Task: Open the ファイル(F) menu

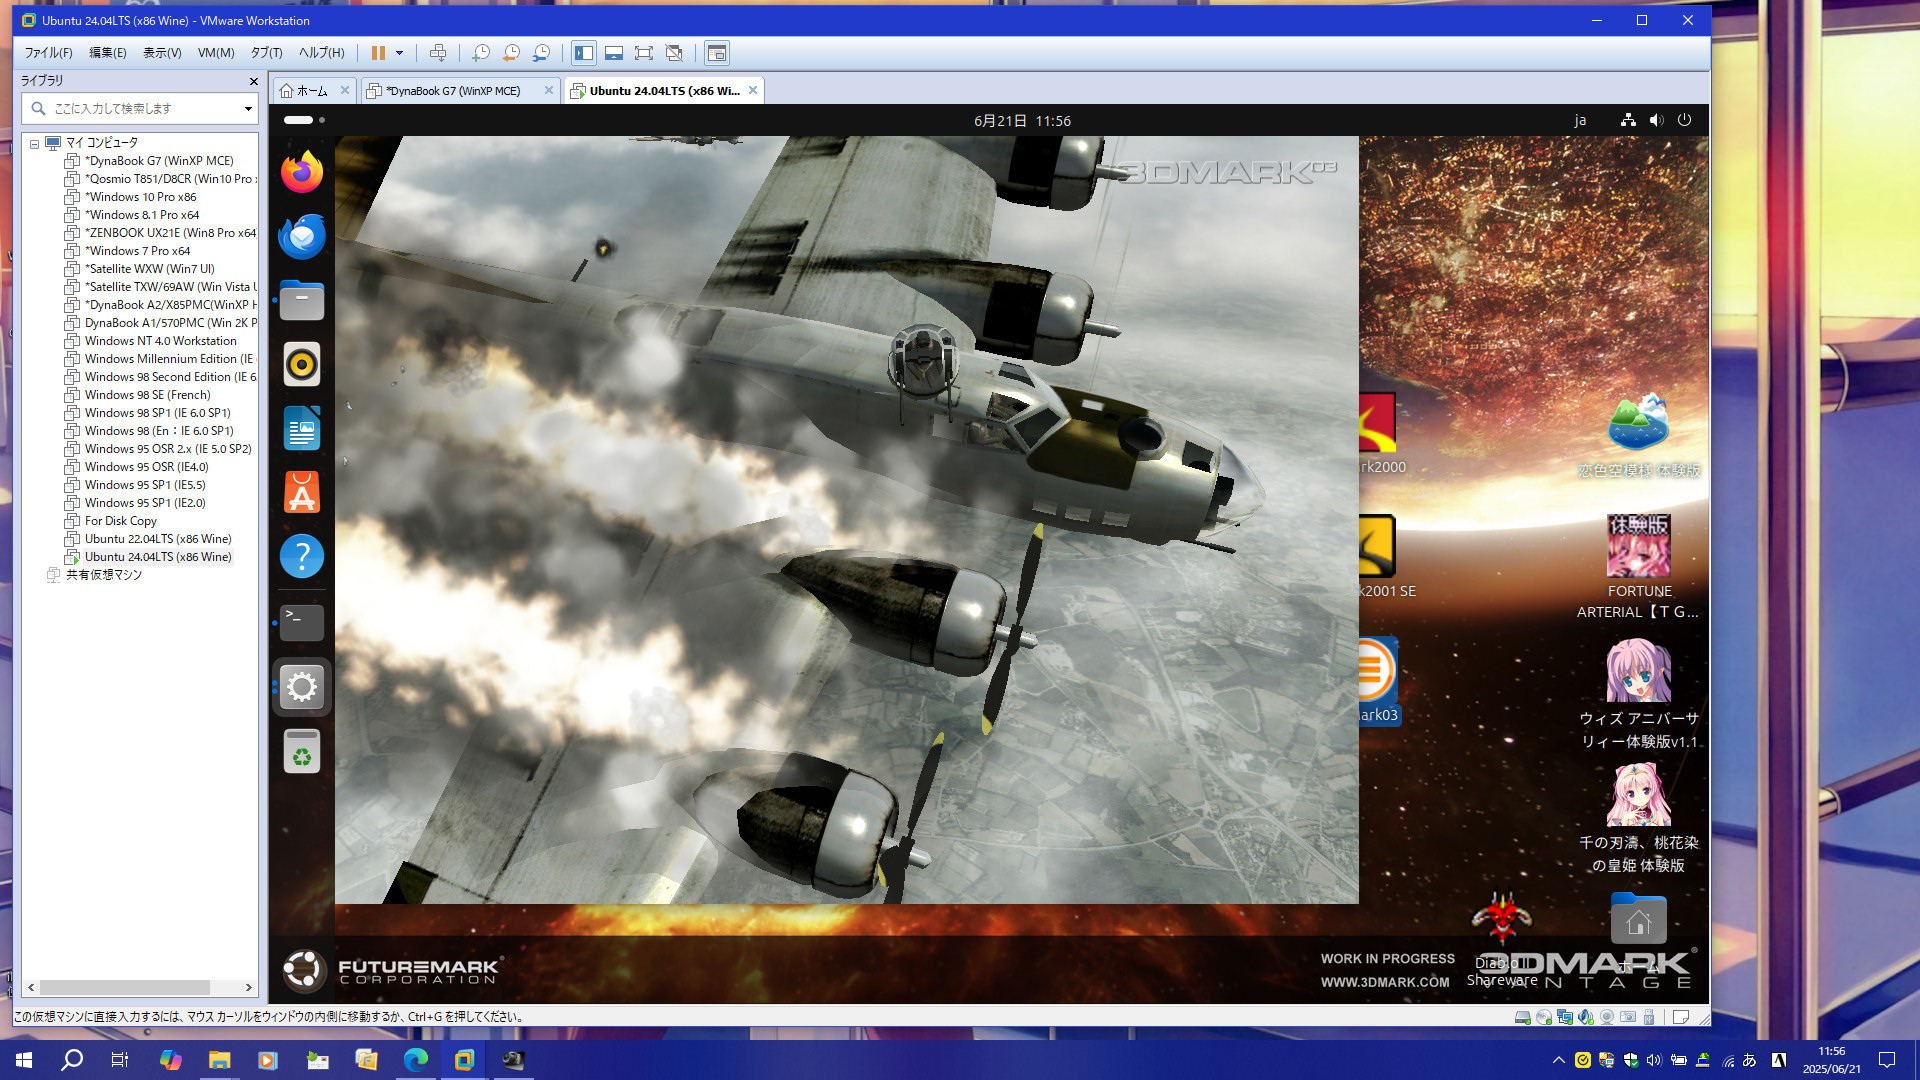Action: [x=48, y=53]
